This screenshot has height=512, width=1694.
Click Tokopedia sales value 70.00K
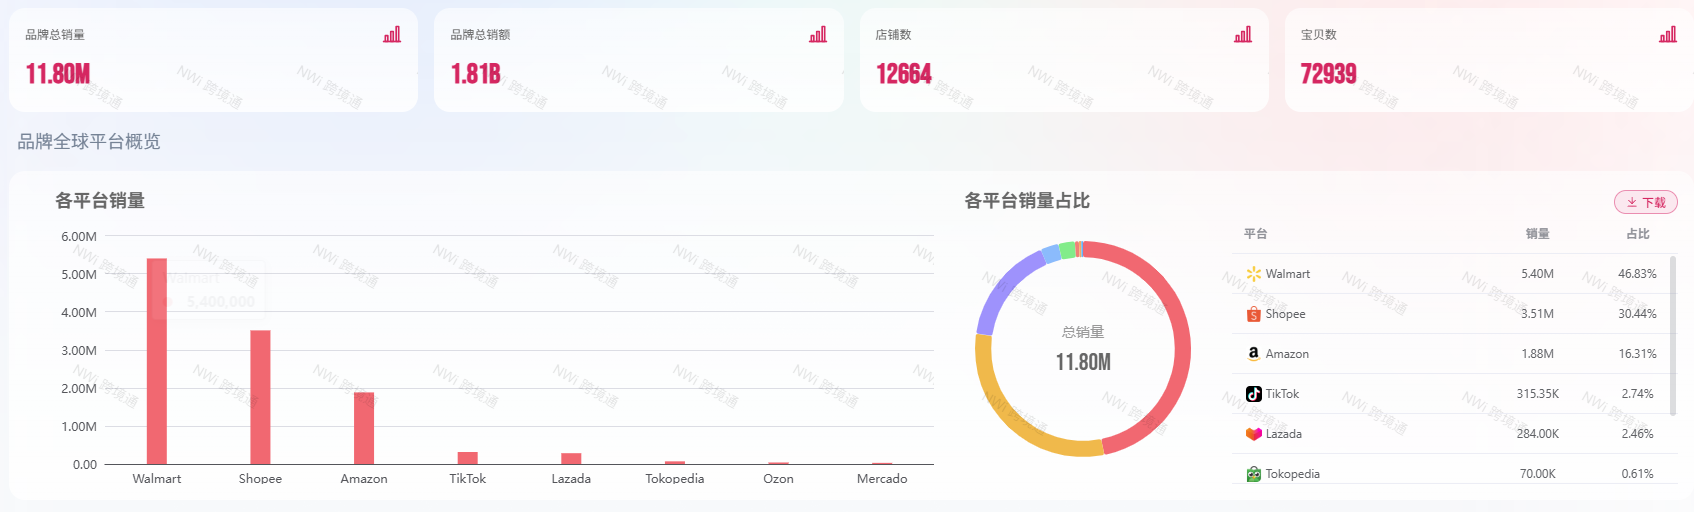1538,474
